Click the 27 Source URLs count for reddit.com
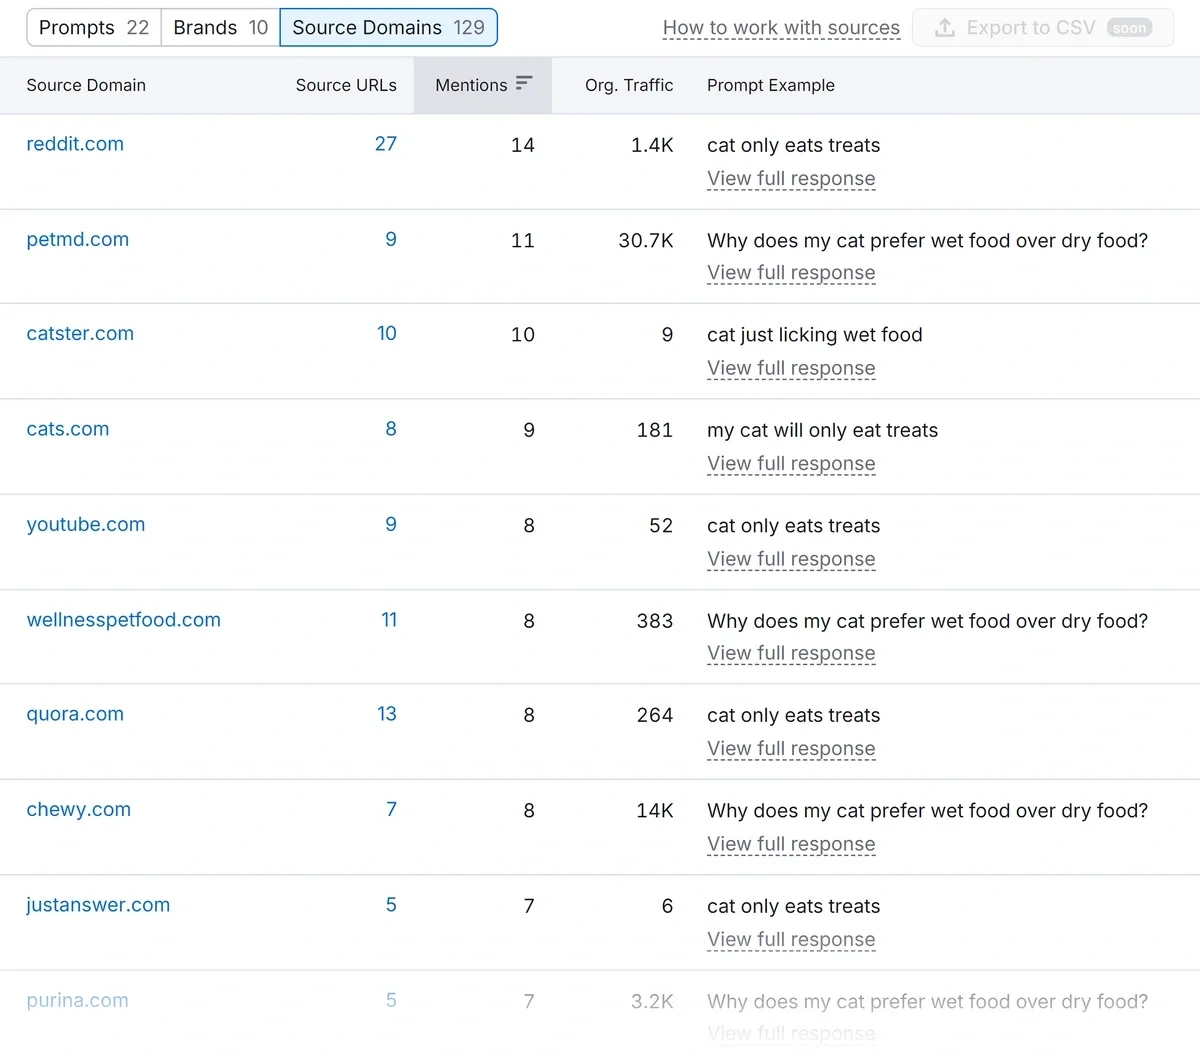Screen dimensions: 1200x1060 click(x=386, y=144)
